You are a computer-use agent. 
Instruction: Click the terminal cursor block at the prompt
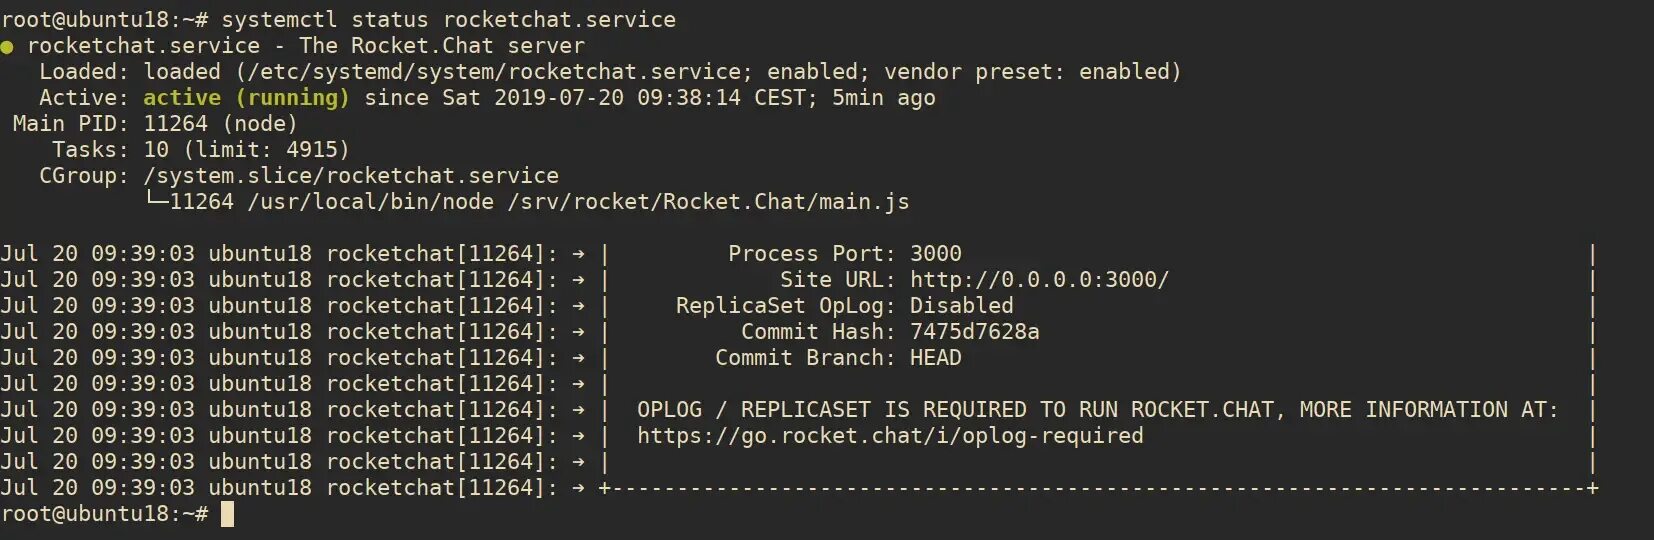point(228,514)
